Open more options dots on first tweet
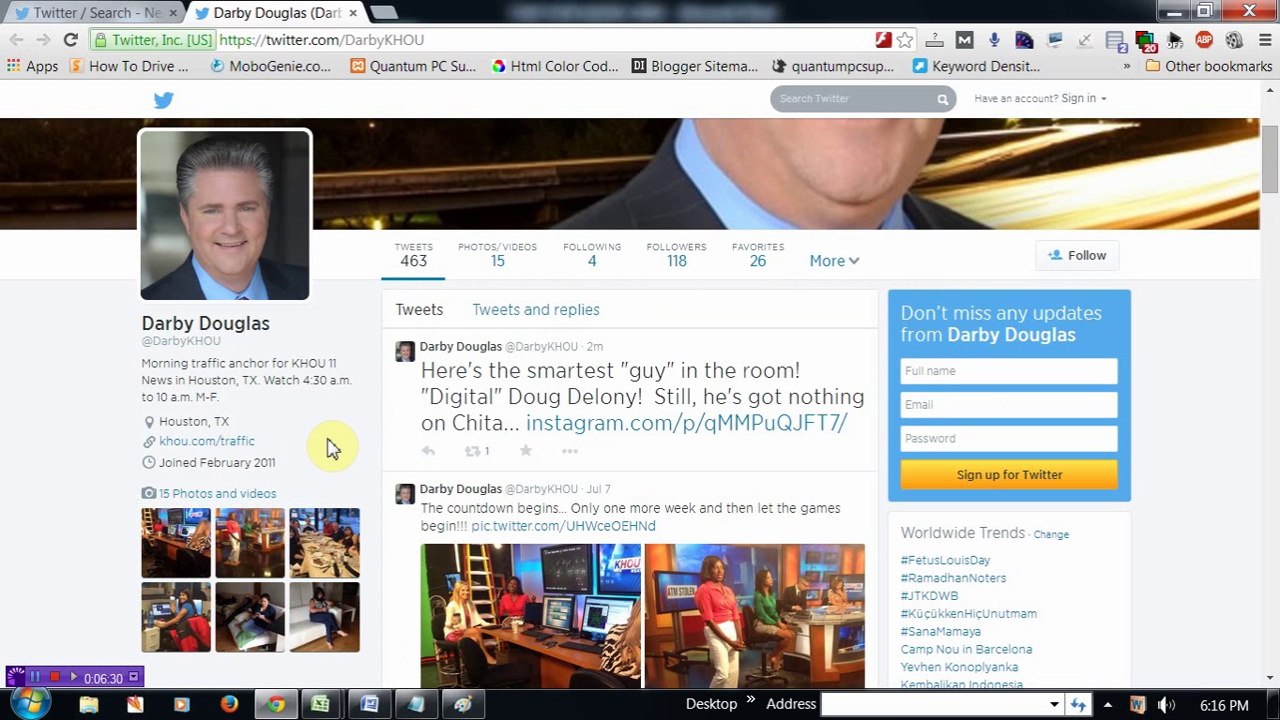Image resolution: width=1280 pixels, height=720 pixels. click(570, 451)
